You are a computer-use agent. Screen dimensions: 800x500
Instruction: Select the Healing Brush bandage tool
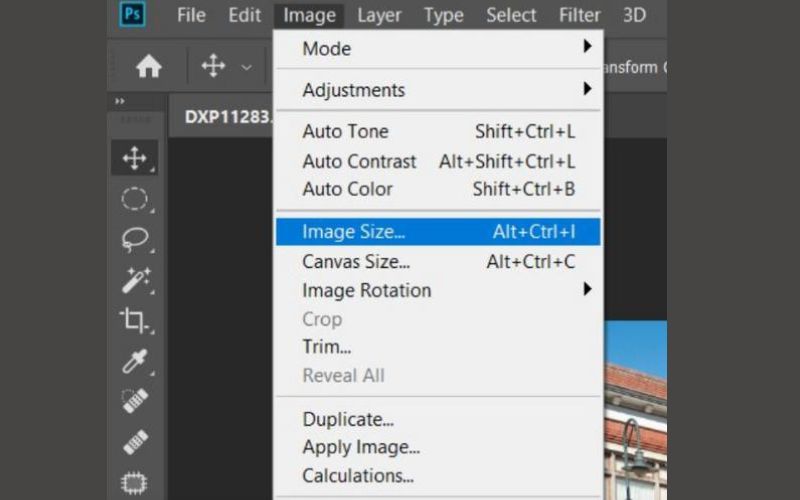coord(136,442)
